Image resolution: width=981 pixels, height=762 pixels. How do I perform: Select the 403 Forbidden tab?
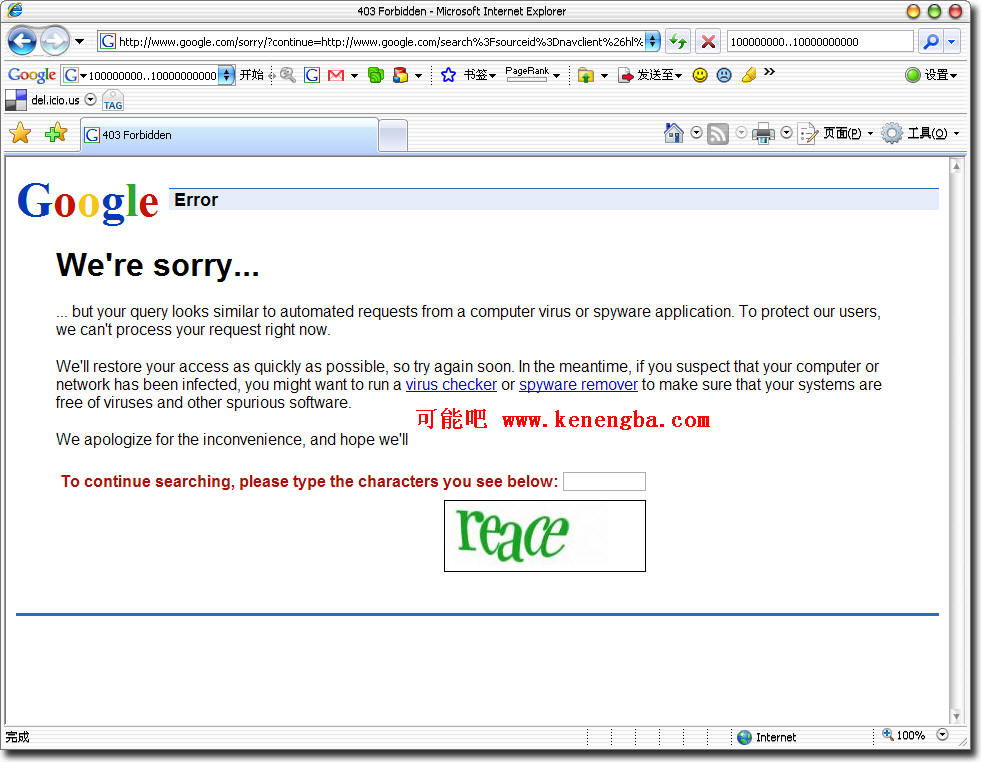228,135
